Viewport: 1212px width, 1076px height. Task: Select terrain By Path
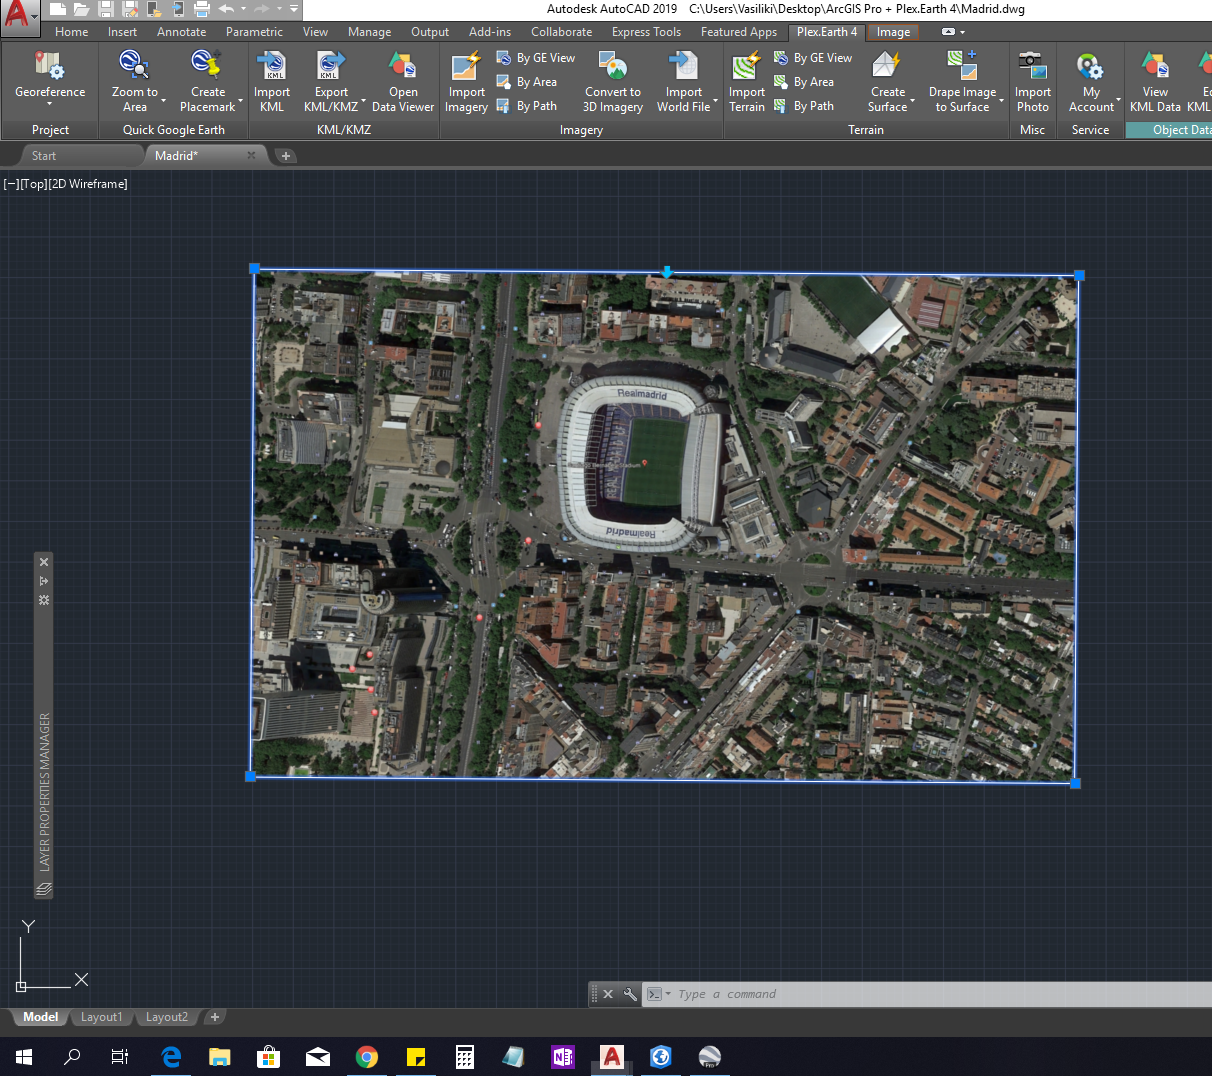coord(804,106)
